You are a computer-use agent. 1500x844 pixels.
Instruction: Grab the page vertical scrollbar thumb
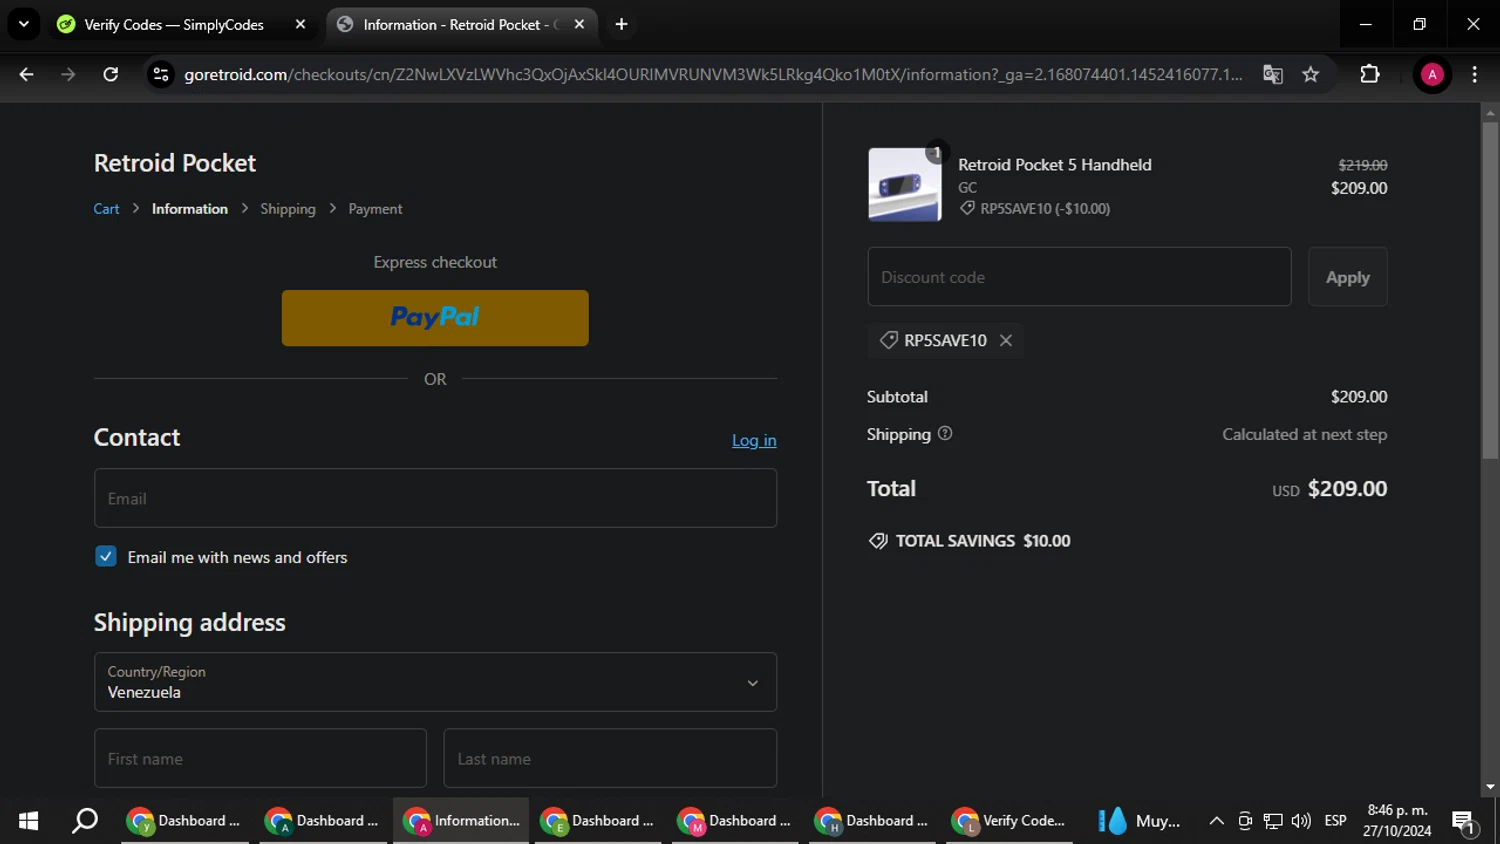click(1490, 290)
